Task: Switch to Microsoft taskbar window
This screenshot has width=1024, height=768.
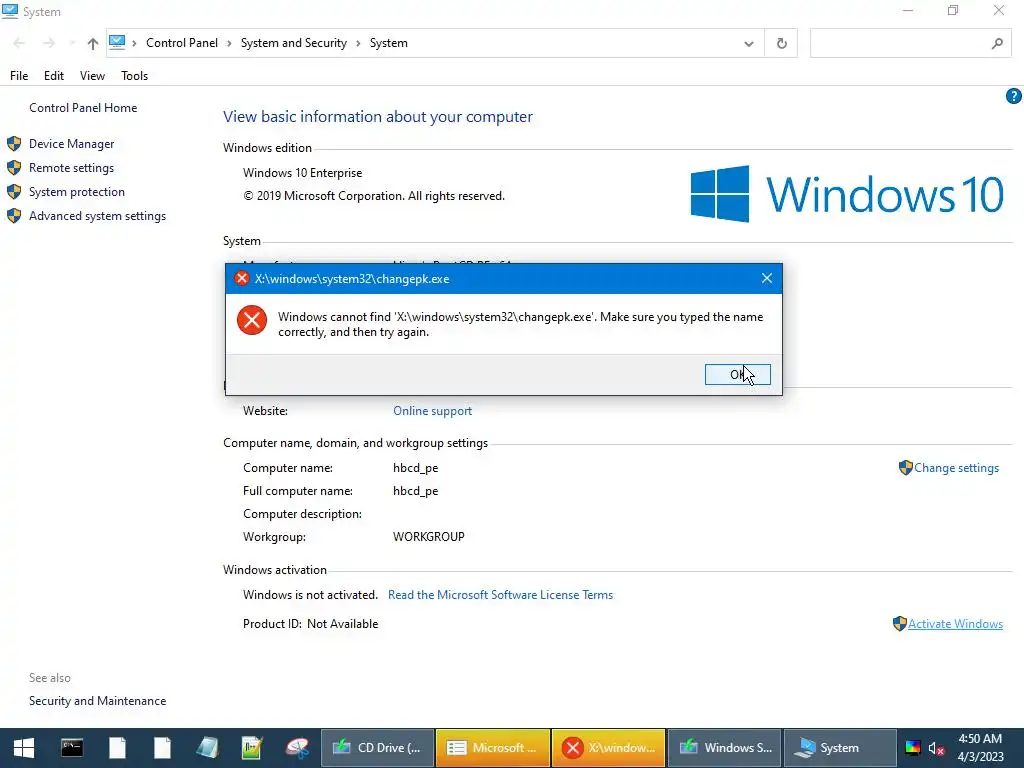Action: (x=493, y=748)
